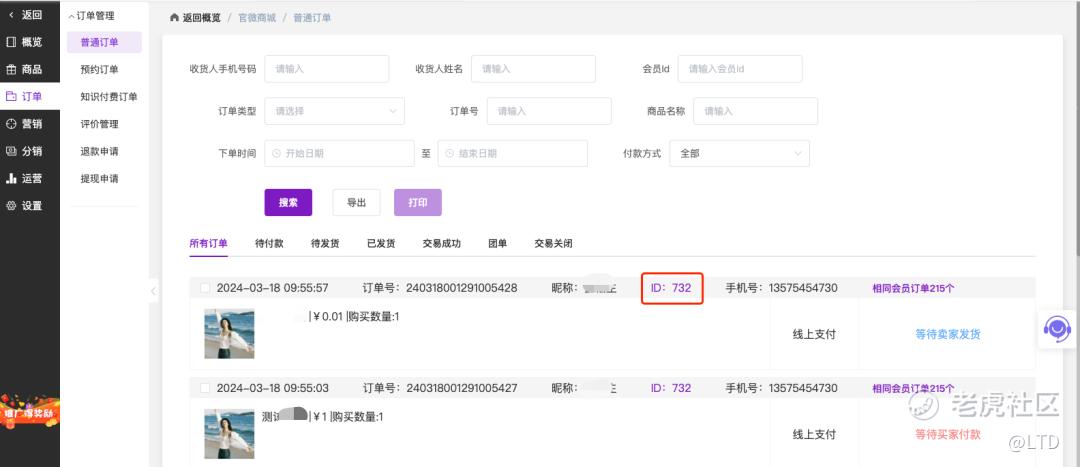The width and height of the screenshot is (1080, 467).
Task: Collapse the submenu panel with left arrow handle
Action: pos(154,291)
